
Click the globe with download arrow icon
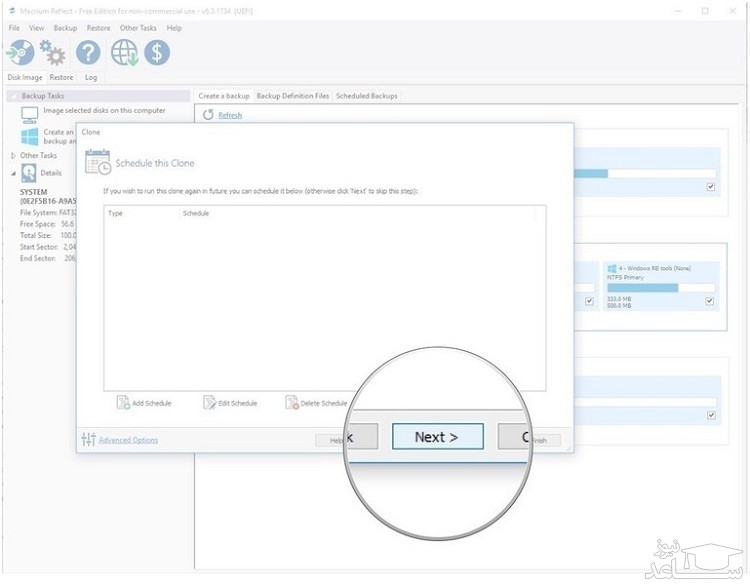(125, 53)
